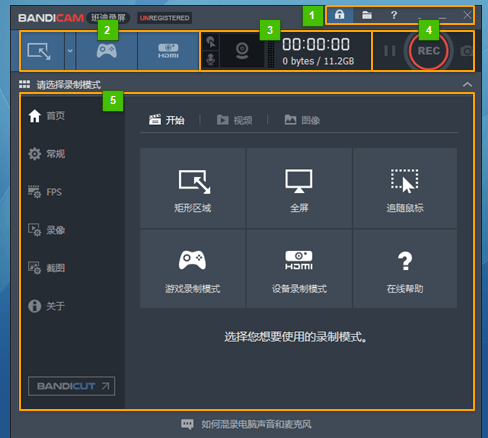Choose the 游戏录制模式 game recording tile
The width and height of the screenshot is (488, 438).
click(192, 269)
